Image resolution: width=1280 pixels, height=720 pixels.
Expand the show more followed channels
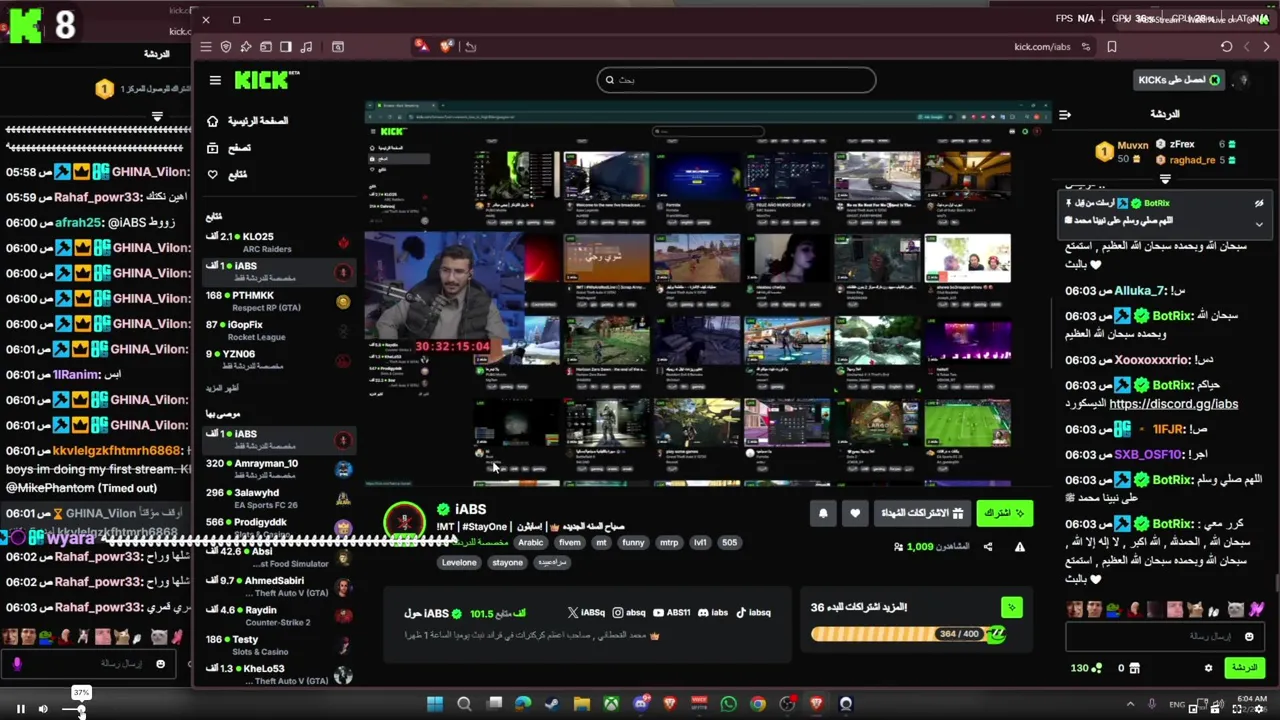pos(222,387)
